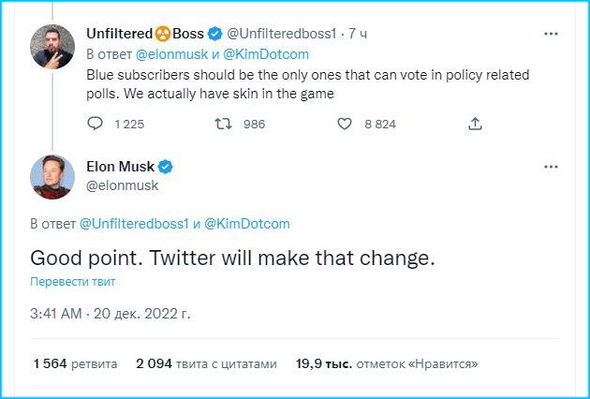This screenshot has width=590, height=399.
Task: View the 2 094 quote tweets
Action: tap(206, 364)
